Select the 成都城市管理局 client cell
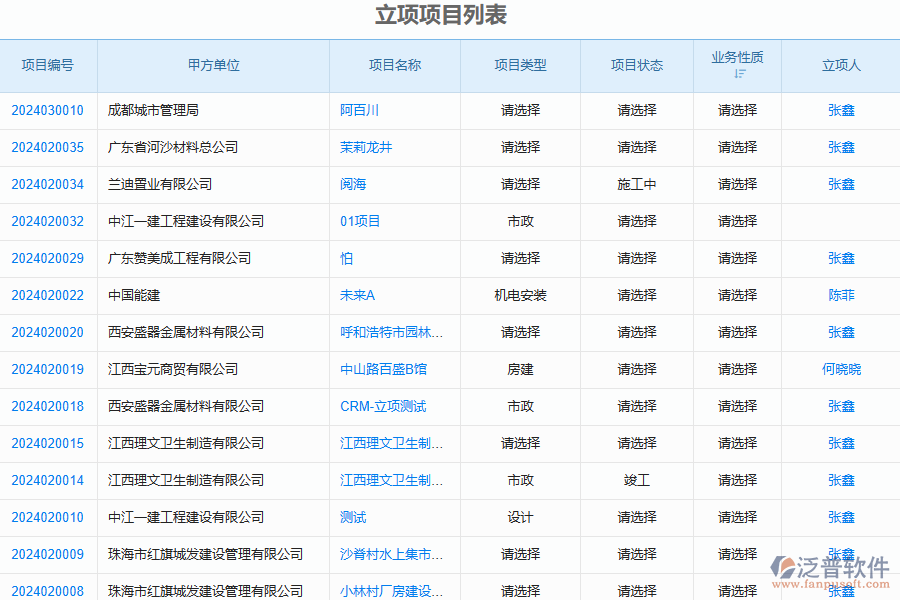This screenshot has width=900, height=600. point(153,110)
